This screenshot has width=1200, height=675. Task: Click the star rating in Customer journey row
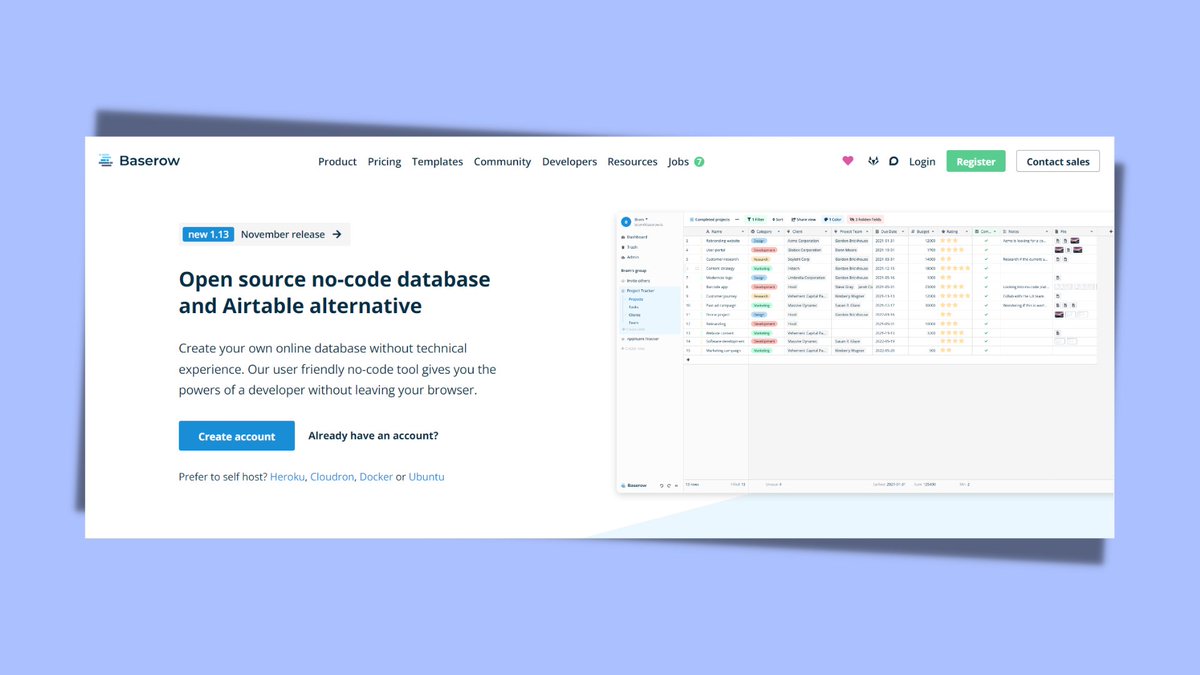955,296
